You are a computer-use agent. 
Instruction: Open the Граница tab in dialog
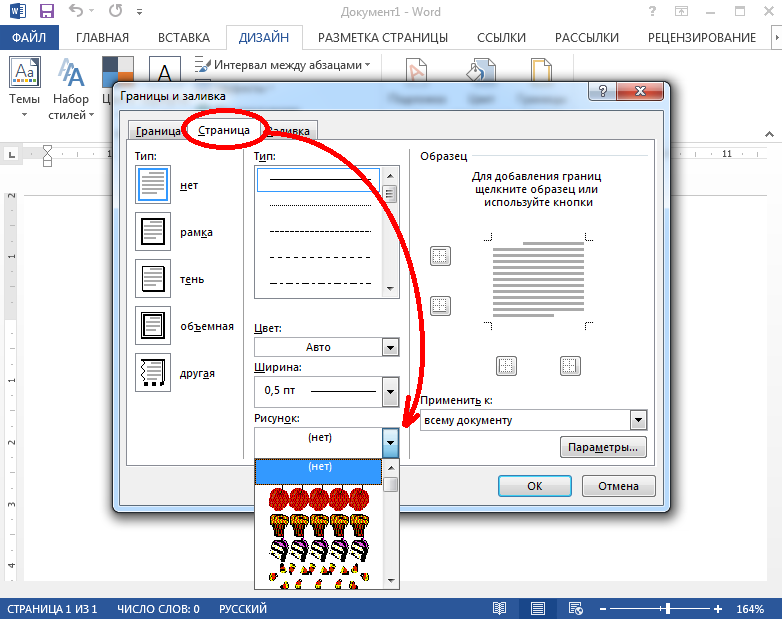click(157, 131)
